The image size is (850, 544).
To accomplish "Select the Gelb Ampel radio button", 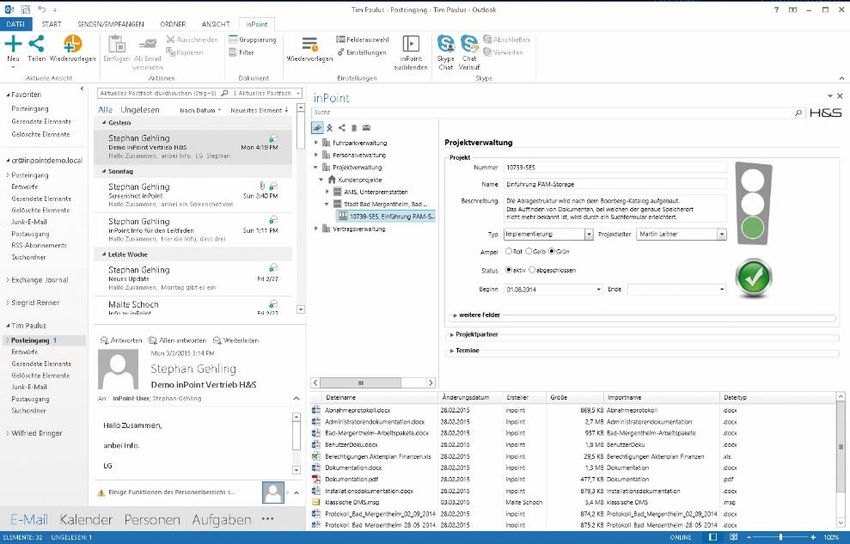I will click(x=529, y=251).
